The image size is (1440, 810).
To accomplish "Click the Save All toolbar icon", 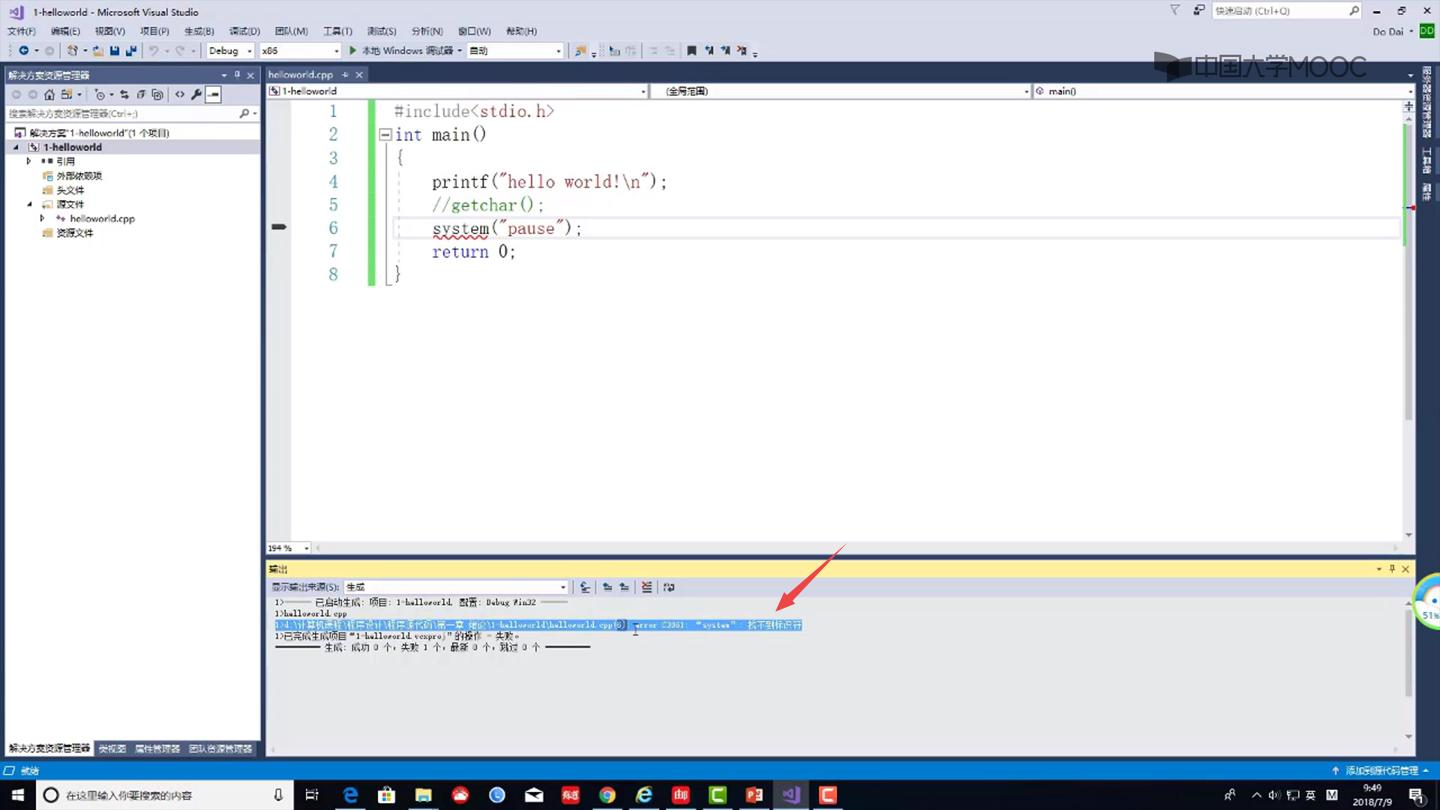I will pos(130,51).
